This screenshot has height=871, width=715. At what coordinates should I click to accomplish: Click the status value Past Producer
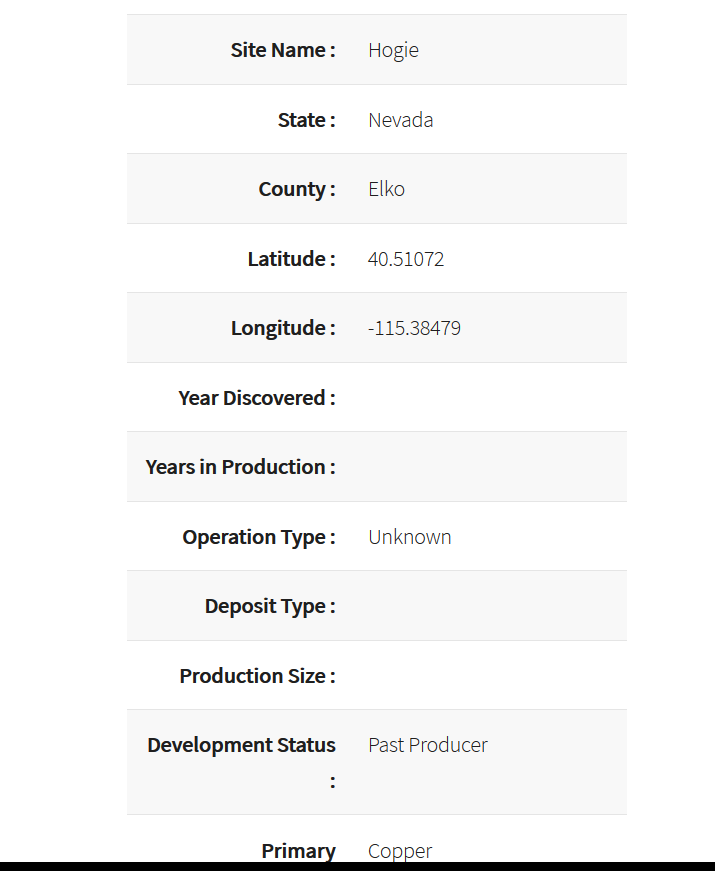tap(428, 745)
